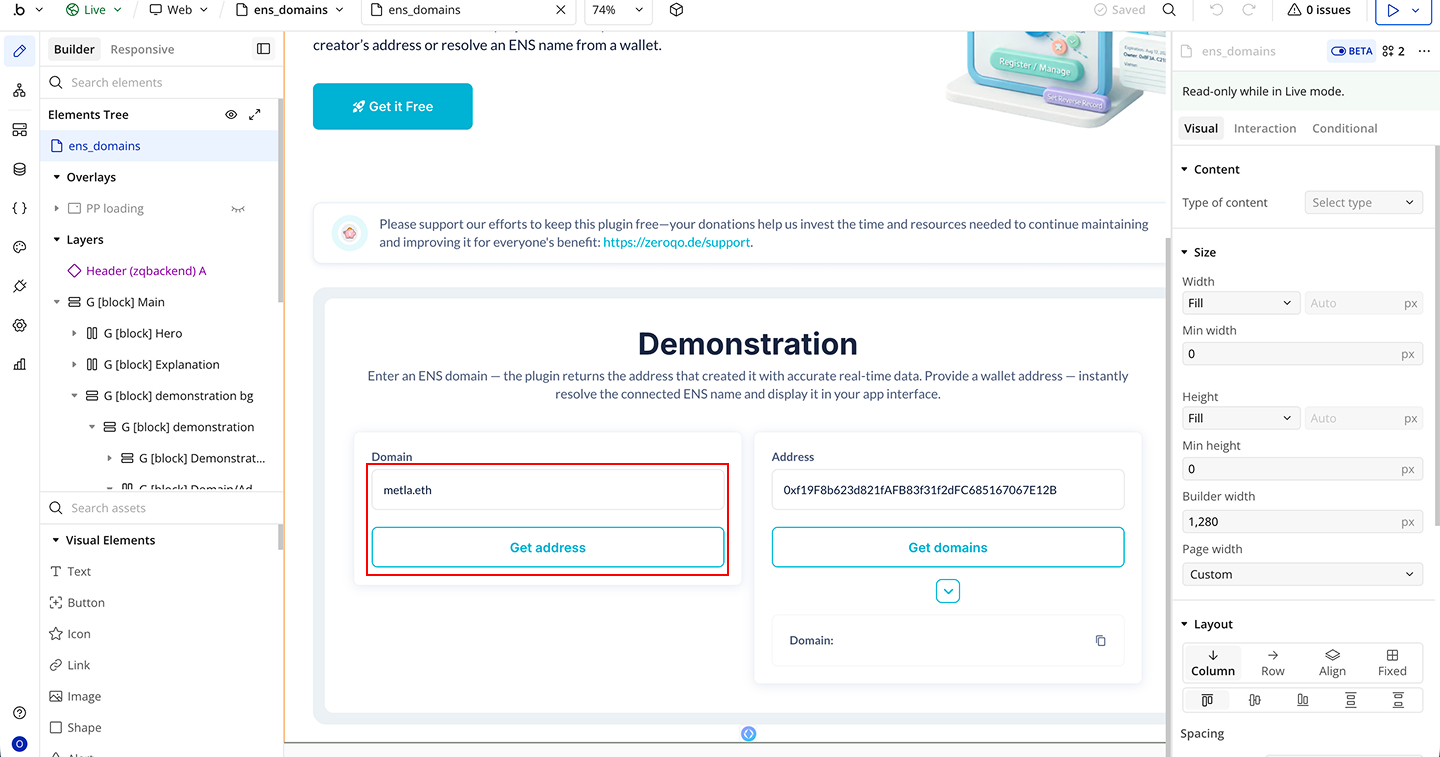Click the Get it Free button
The height and width of the screenshot is (757, 1440).
click(x=393, y=106)
